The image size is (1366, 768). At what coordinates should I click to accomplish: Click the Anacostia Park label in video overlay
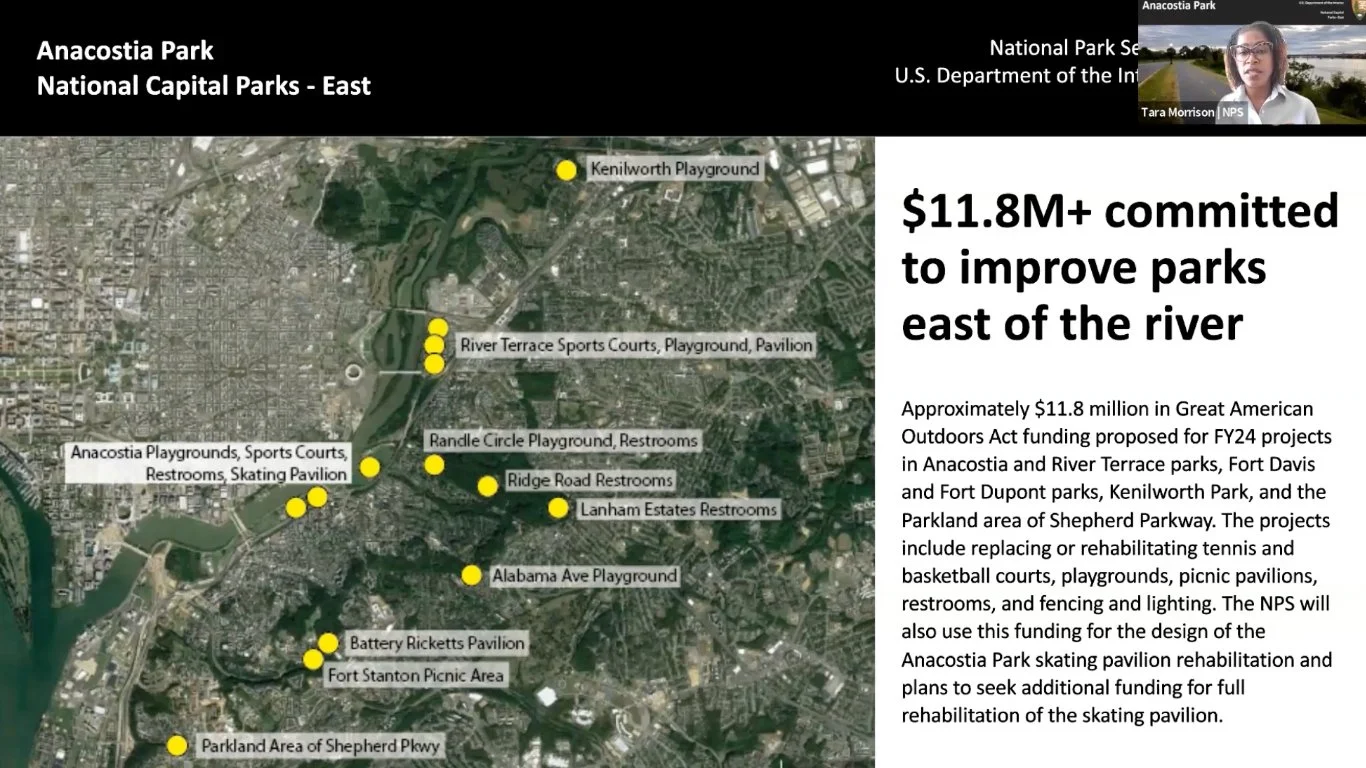[x=1177, y=6]
